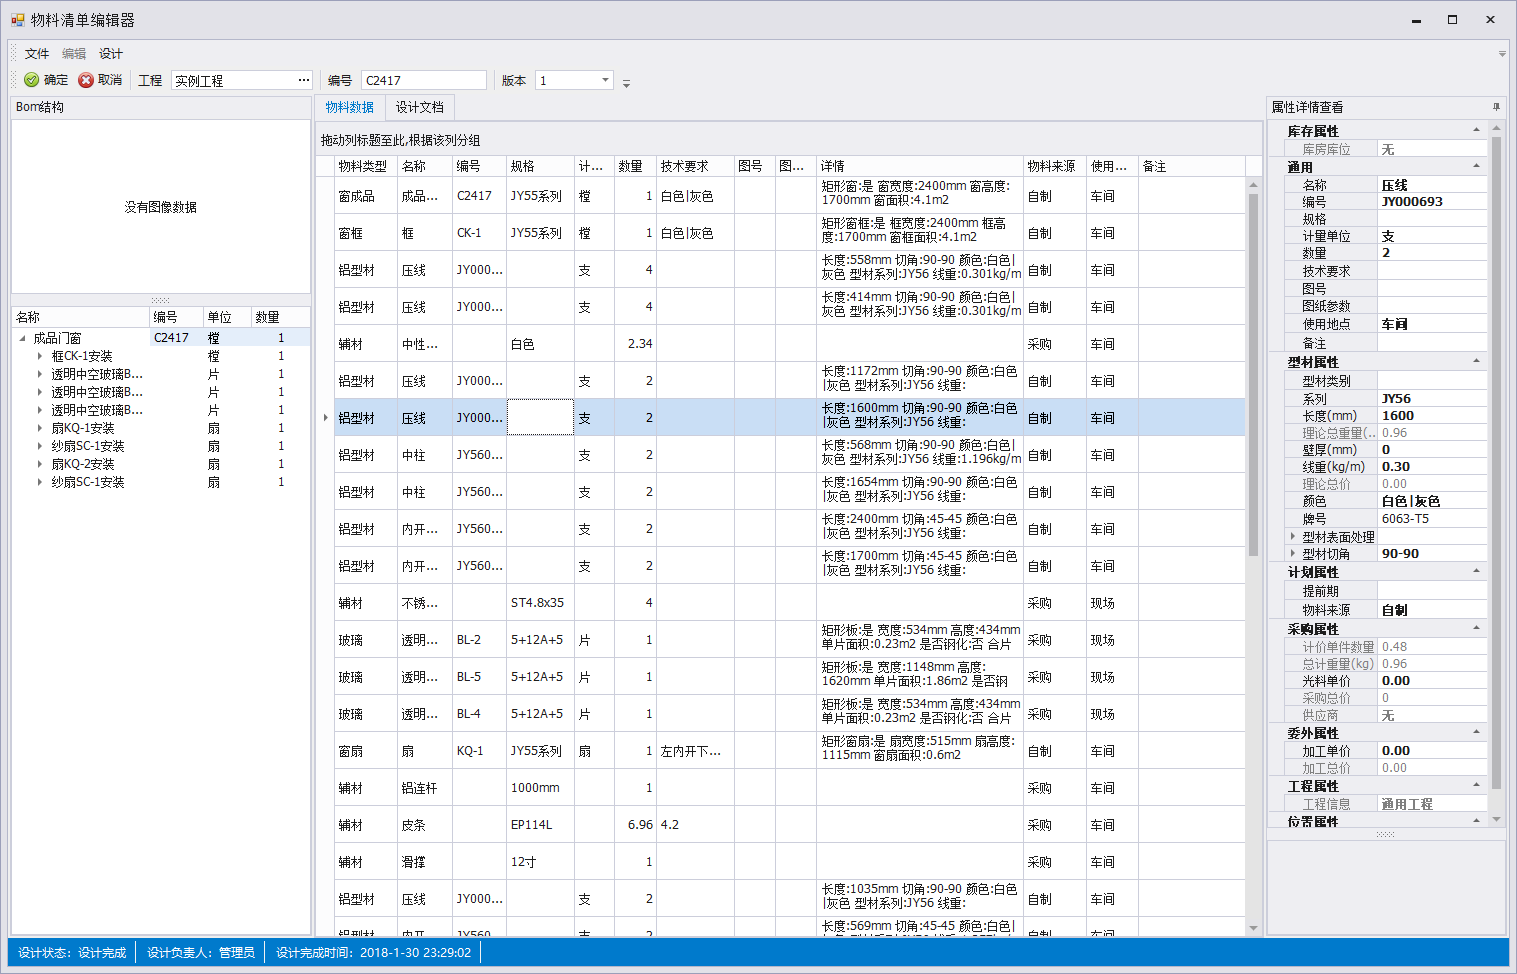Open the 设计 menu
Screen dimensions: 1517x974
(x=111, y=54)
